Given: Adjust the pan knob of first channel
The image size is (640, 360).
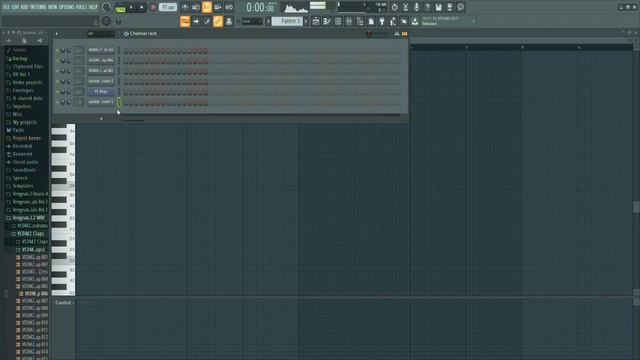Looking at the screenshot, I should tap(63, 50).
